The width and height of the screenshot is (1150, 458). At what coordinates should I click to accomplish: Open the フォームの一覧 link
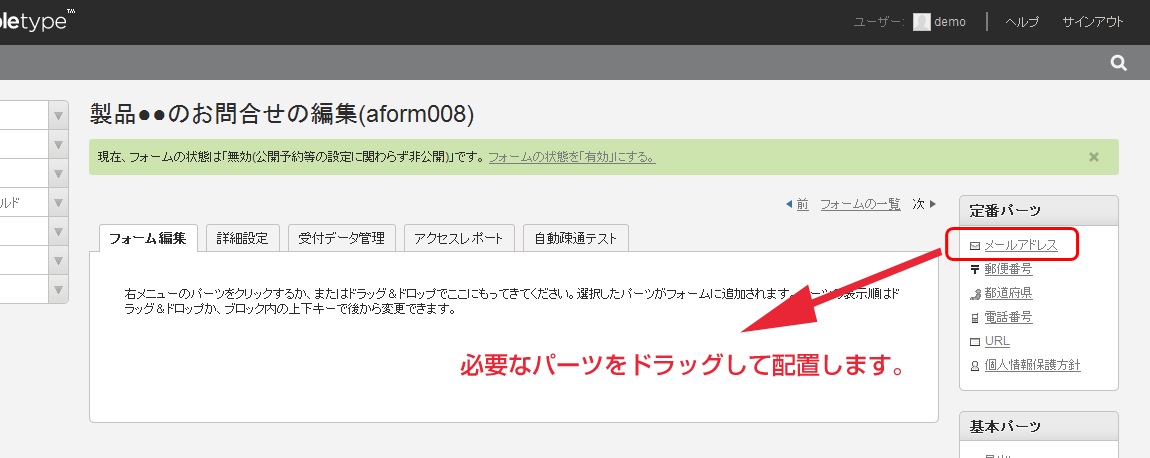[860, 204]
